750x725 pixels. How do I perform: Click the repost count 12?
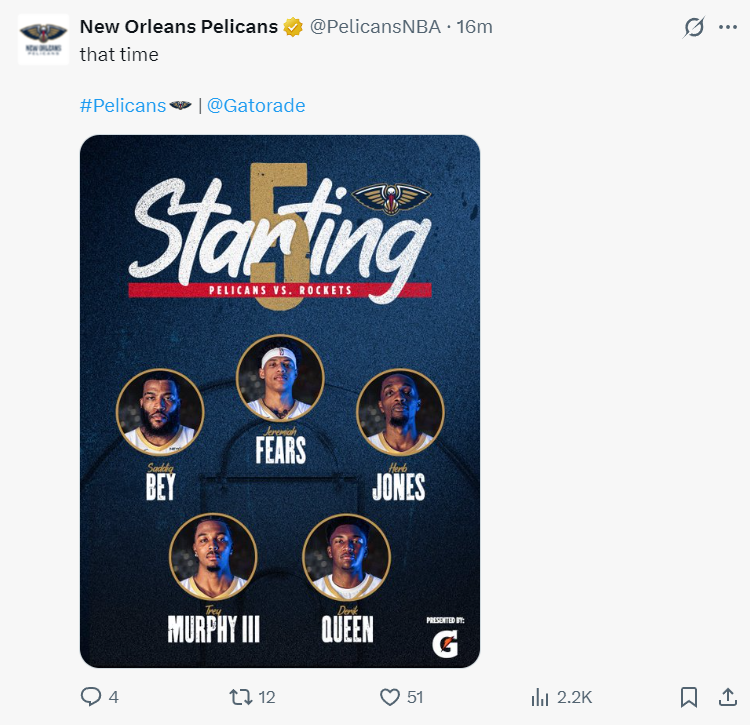click(266, 697)
